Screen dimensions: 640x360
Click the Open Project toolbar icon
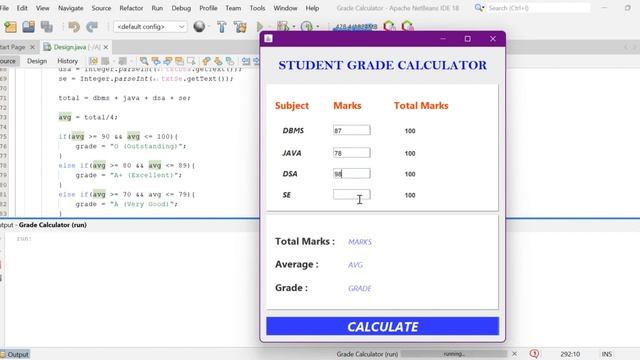tap(28, 27)
